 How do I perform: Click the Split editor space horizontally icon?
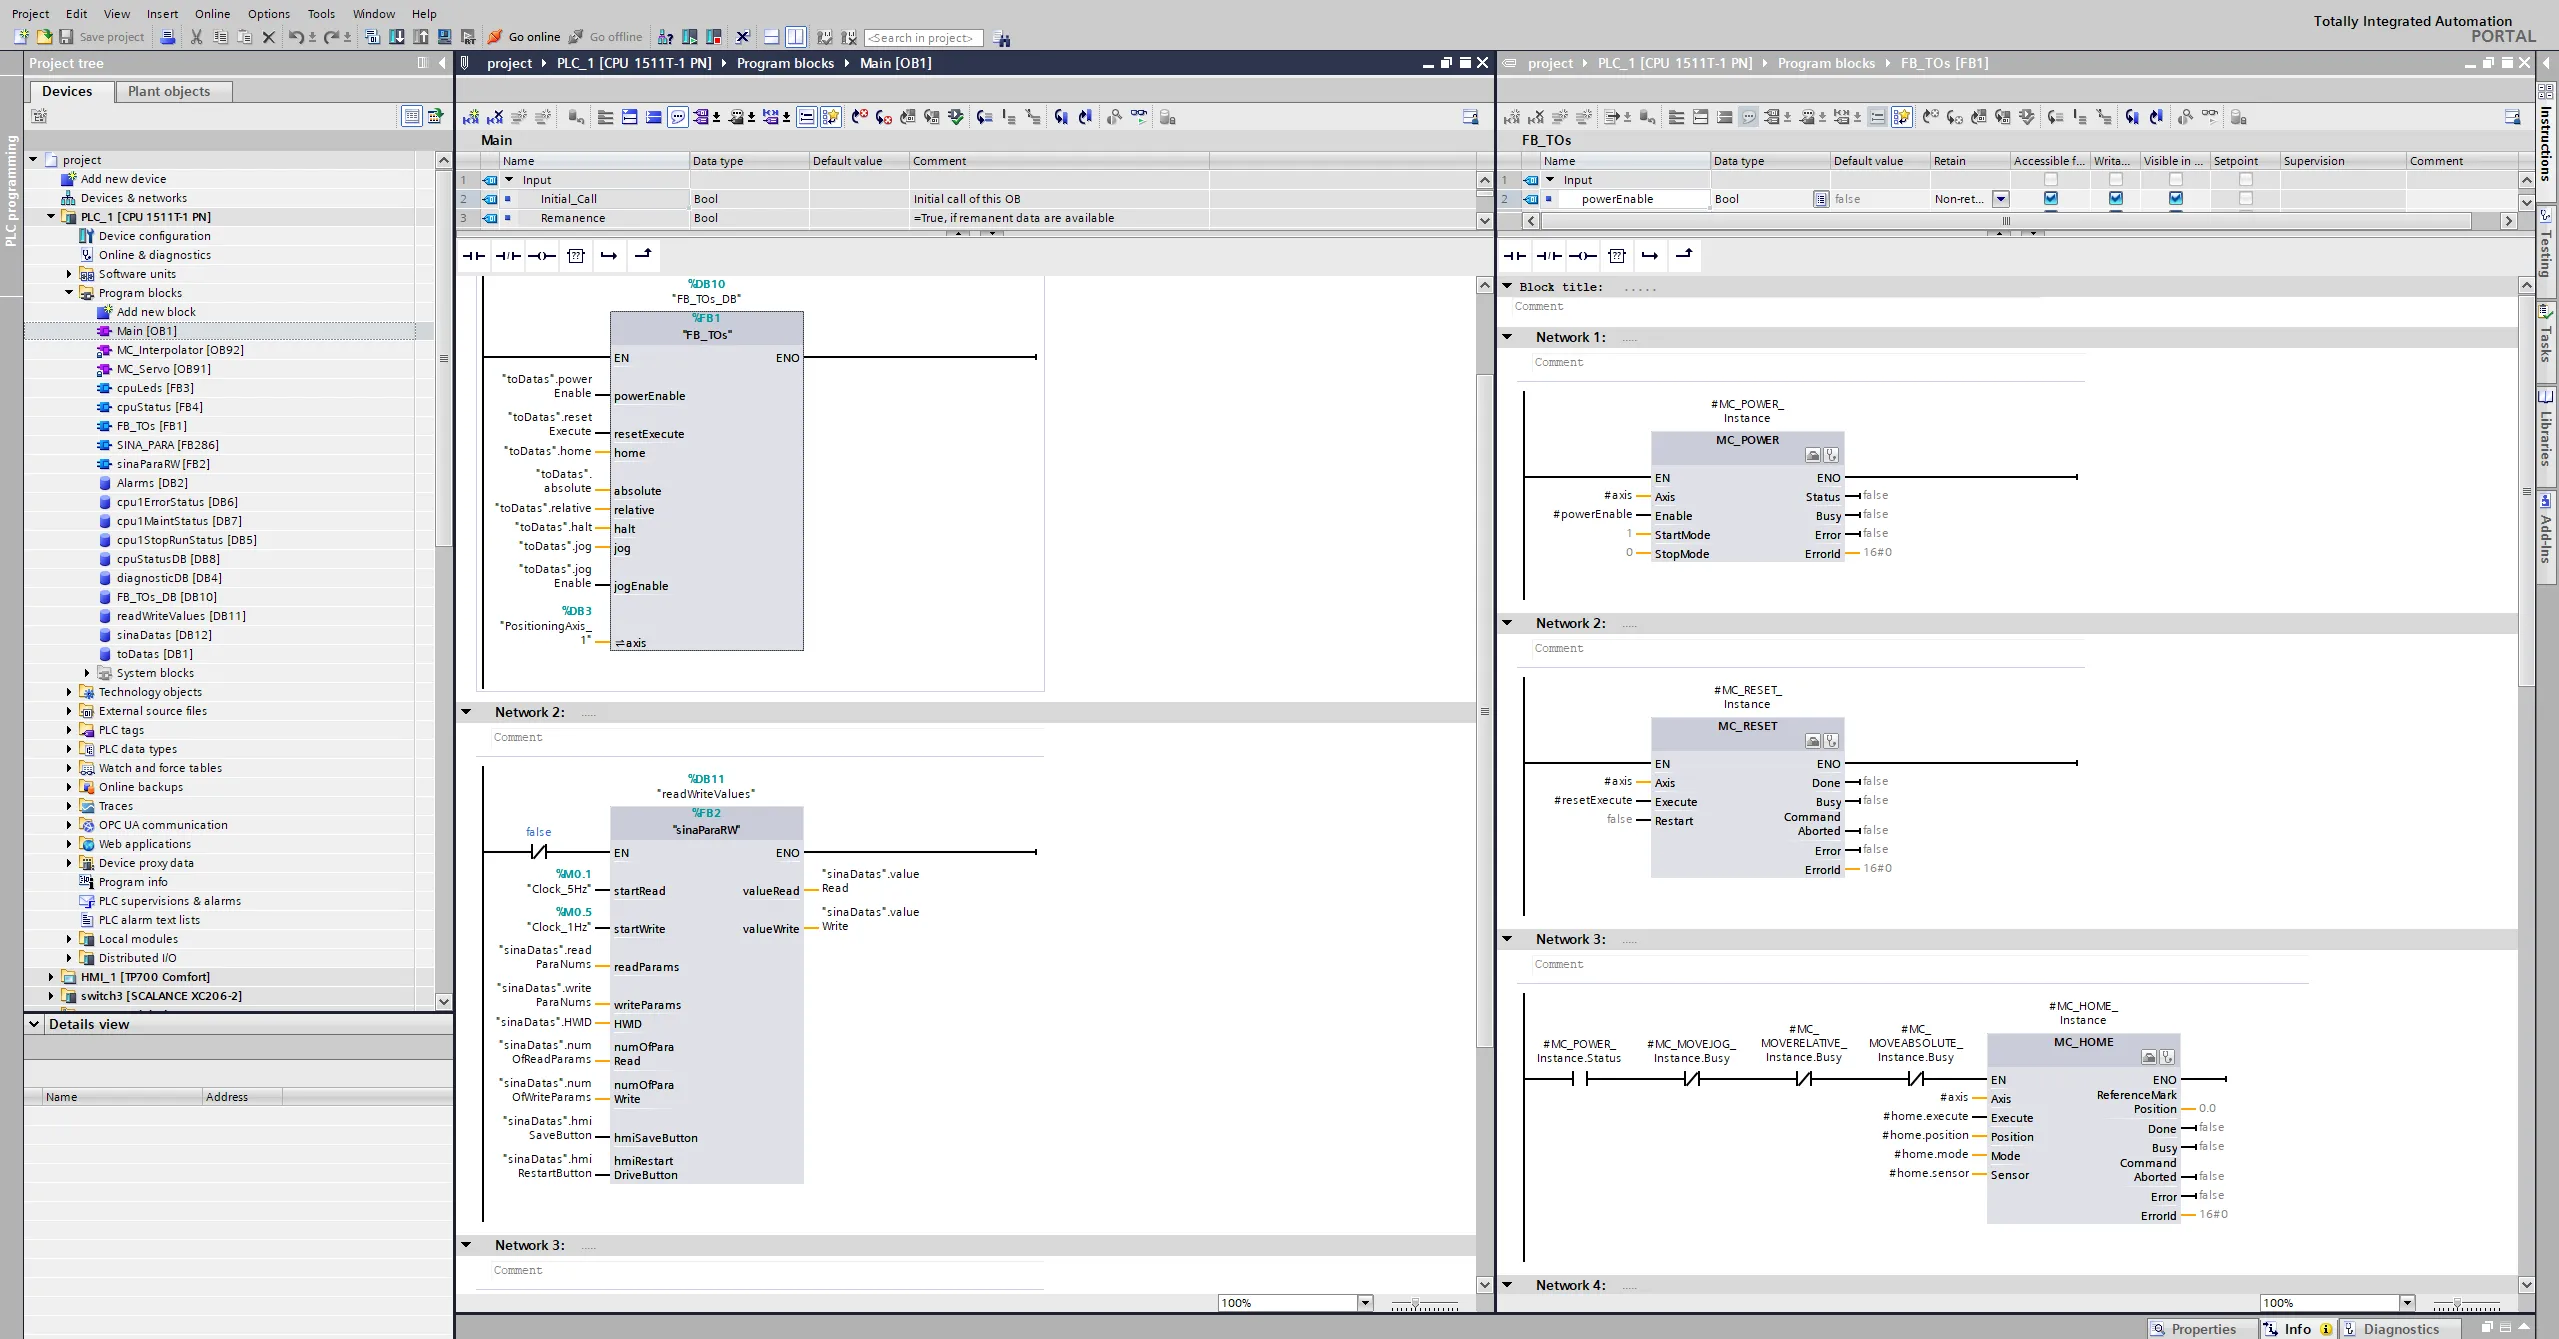tap(771, 37)
